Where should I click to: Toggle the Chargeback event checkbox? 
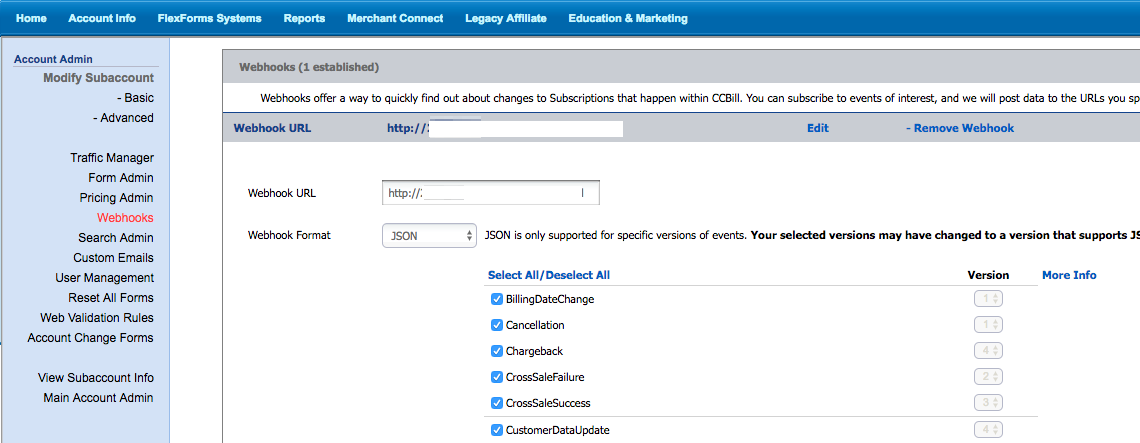point(497,351)
